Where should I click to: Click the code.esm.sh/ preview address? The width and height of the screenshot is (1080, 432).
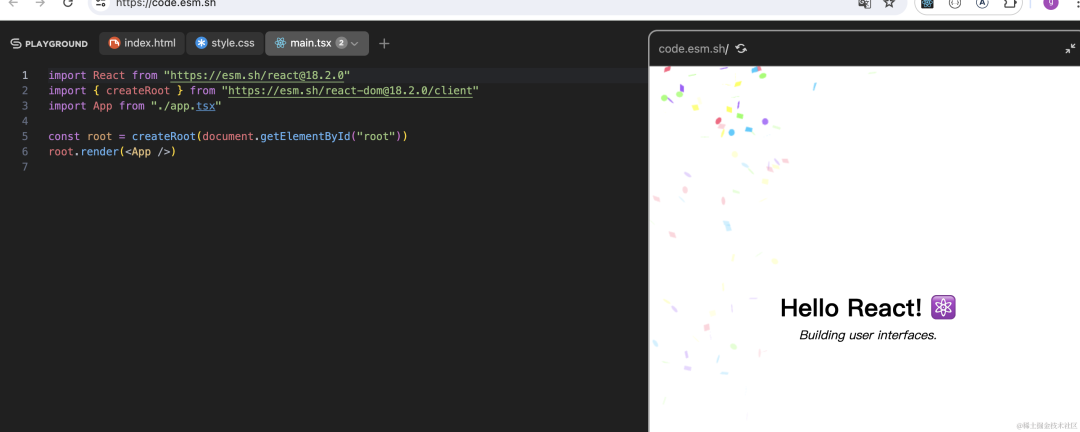[694, 48]
